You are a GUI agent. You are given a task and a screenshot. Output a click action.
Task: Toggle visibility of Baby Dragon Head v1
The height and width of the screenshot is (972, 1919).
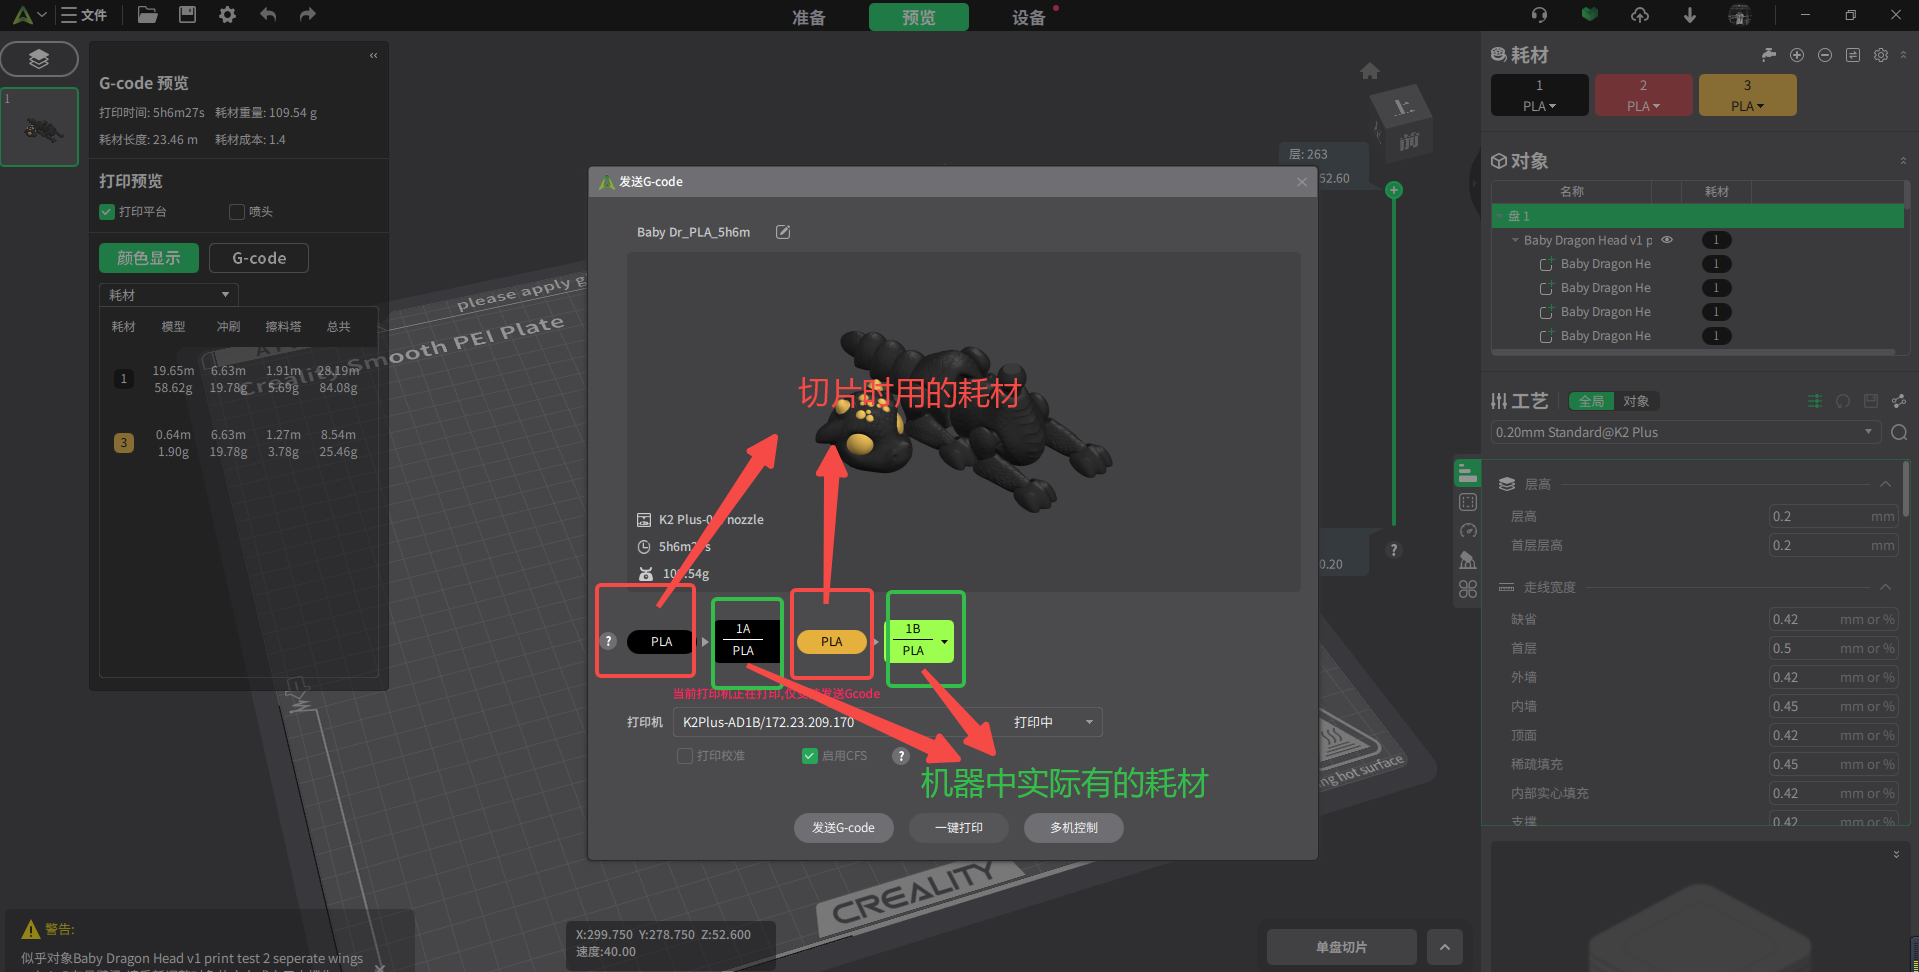pos(1667,240)
